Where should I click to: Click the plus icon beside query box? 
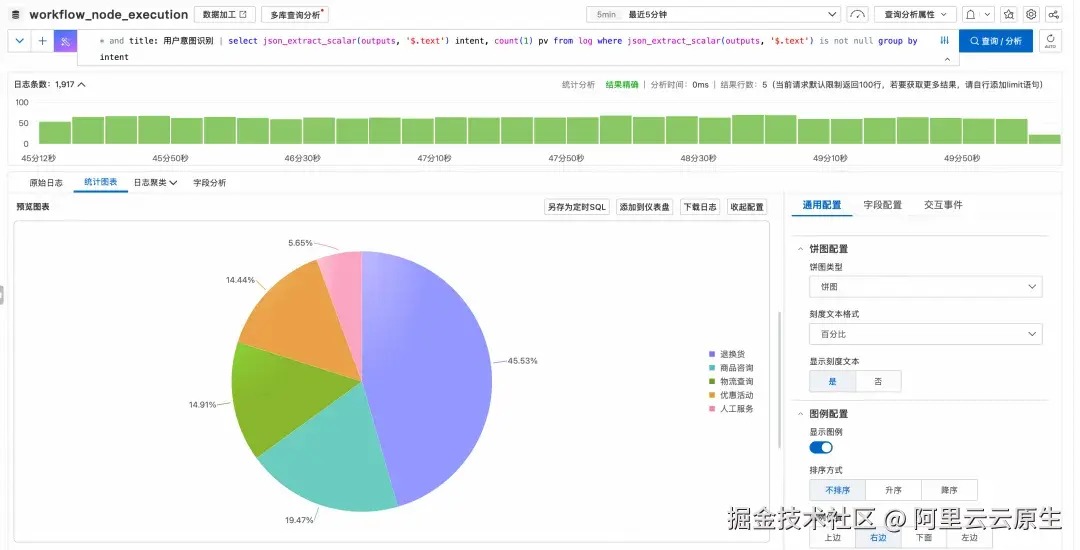(42, 41)
